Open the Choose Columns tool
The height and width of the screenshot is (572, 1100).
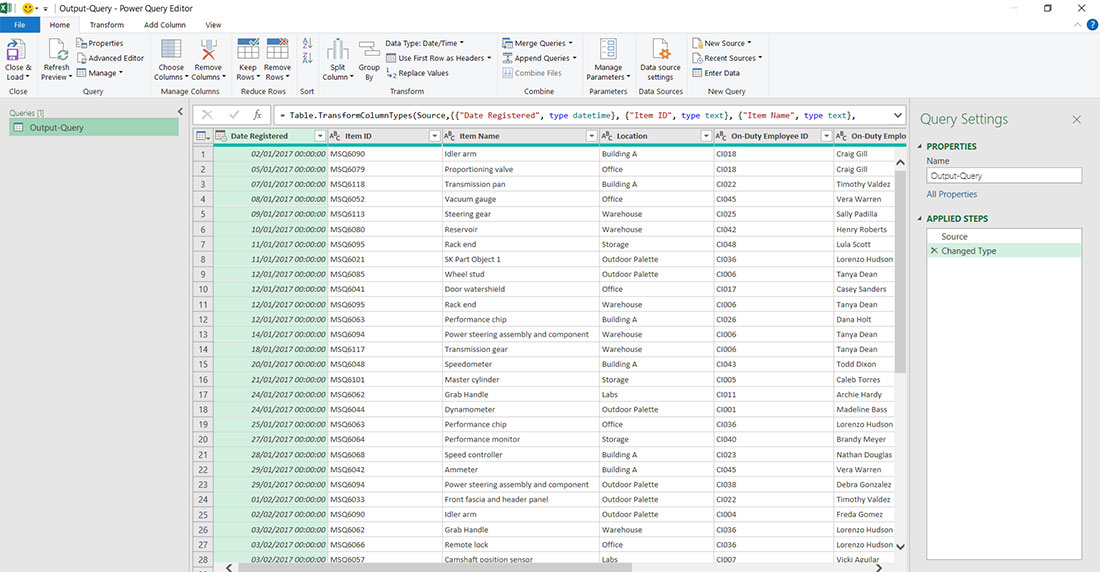click(171, 60)
